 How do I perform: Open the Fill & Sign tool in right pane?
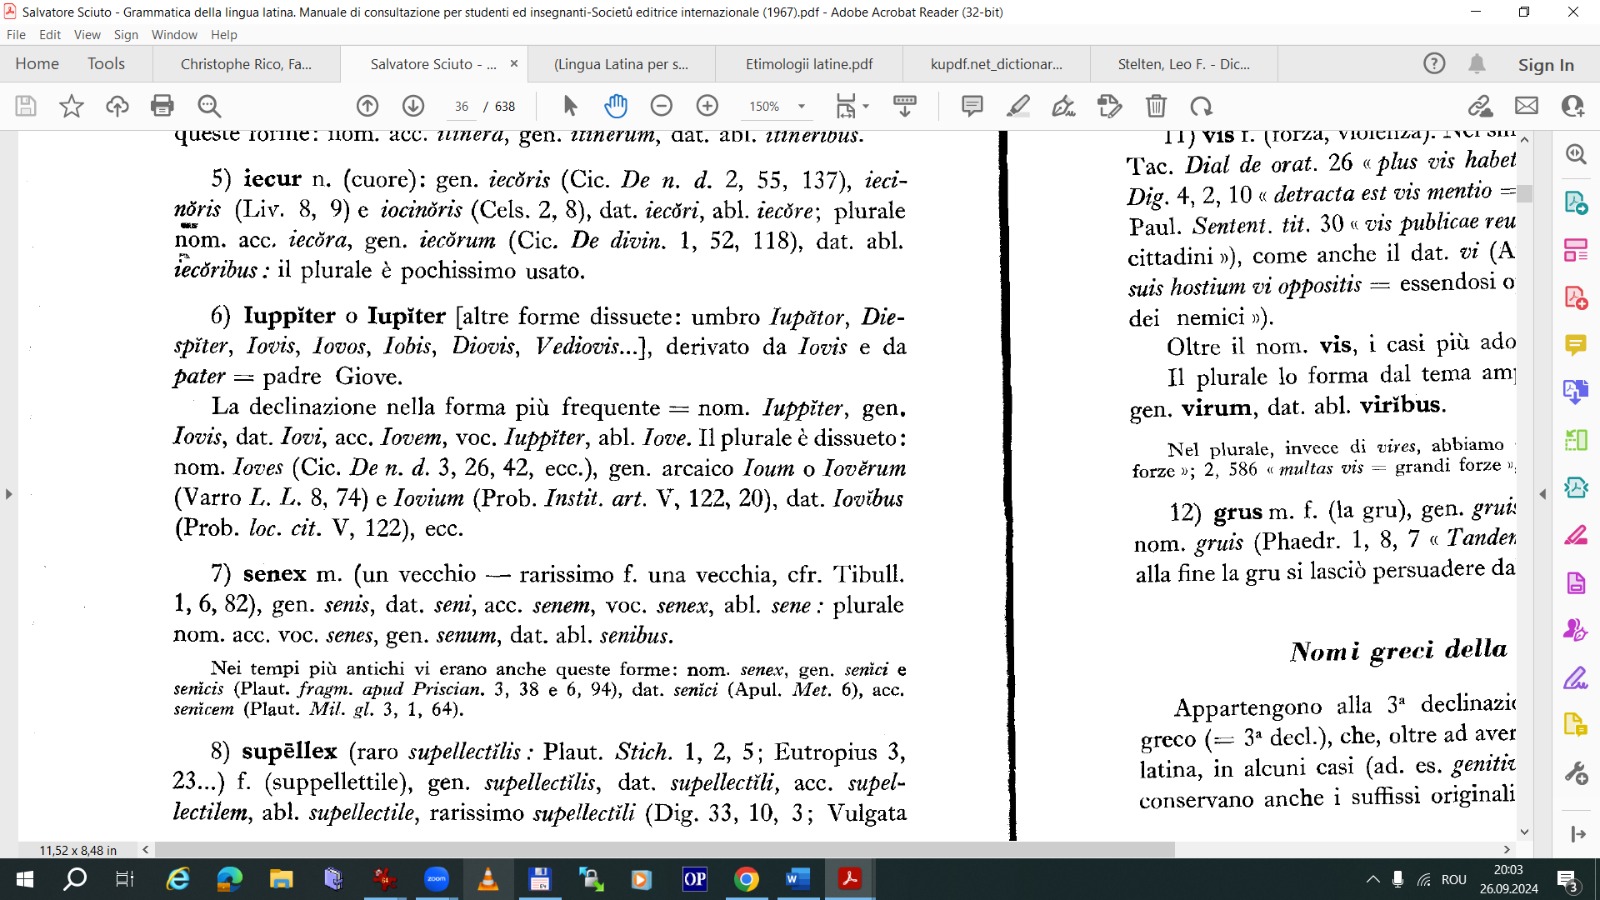pyautogui.click(x=1576, y=678)
